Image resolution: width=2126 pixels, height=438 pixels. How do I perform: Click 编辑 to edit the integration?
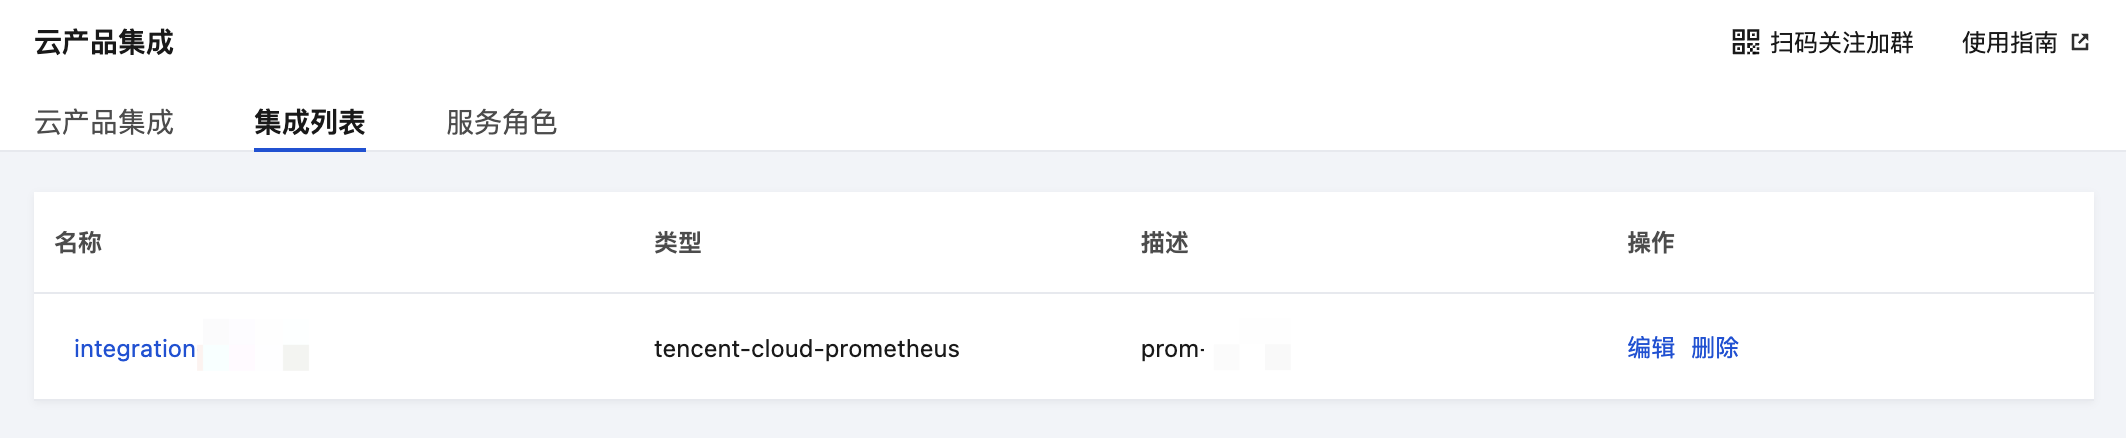(1650, 347)
